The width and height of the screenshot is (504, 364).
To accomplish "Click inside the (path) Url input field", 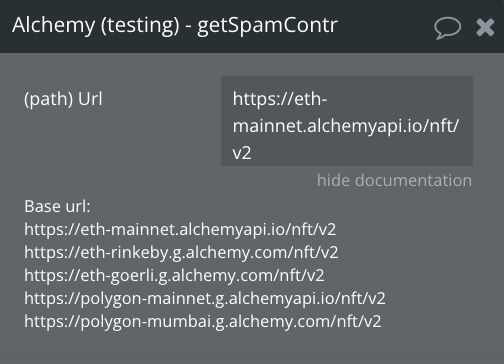I will (x=347, y=121).
